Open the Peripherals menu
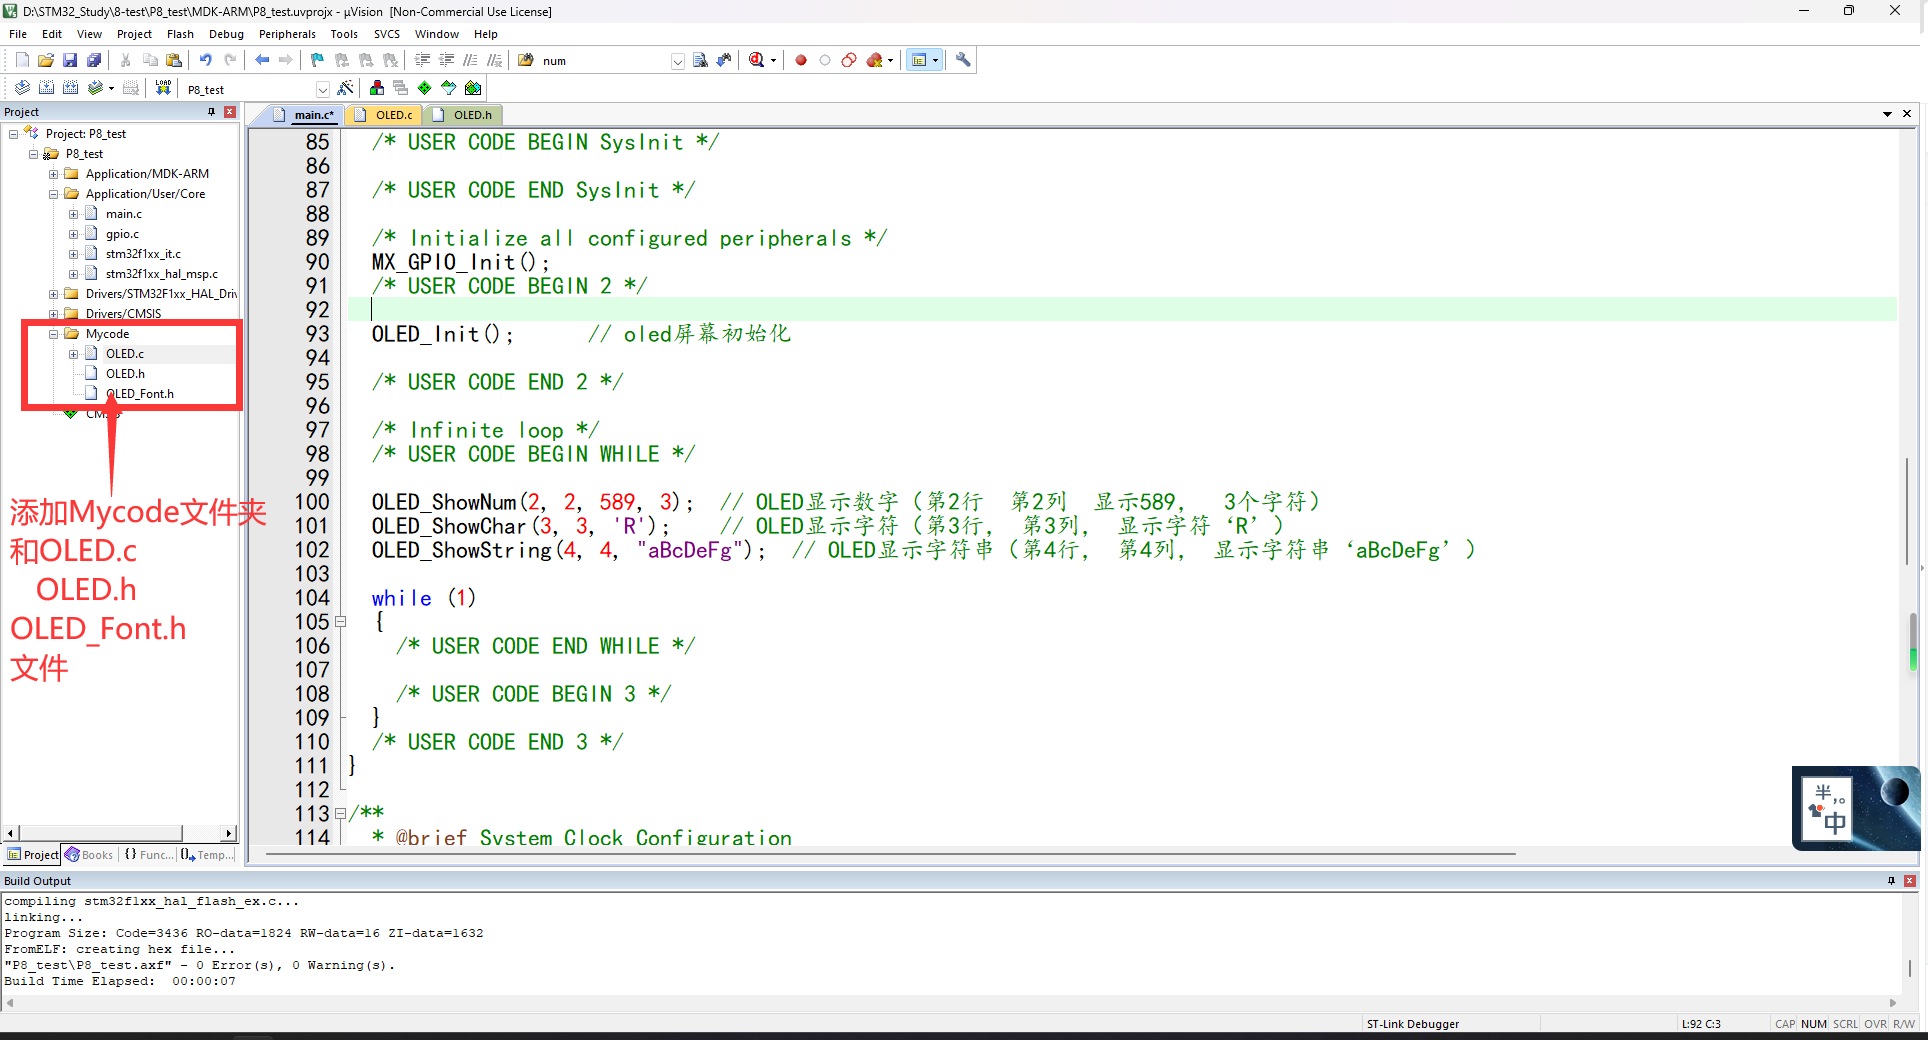Image resolution: width=1928 pixels, height=1040 pixels. pos(287,33)
